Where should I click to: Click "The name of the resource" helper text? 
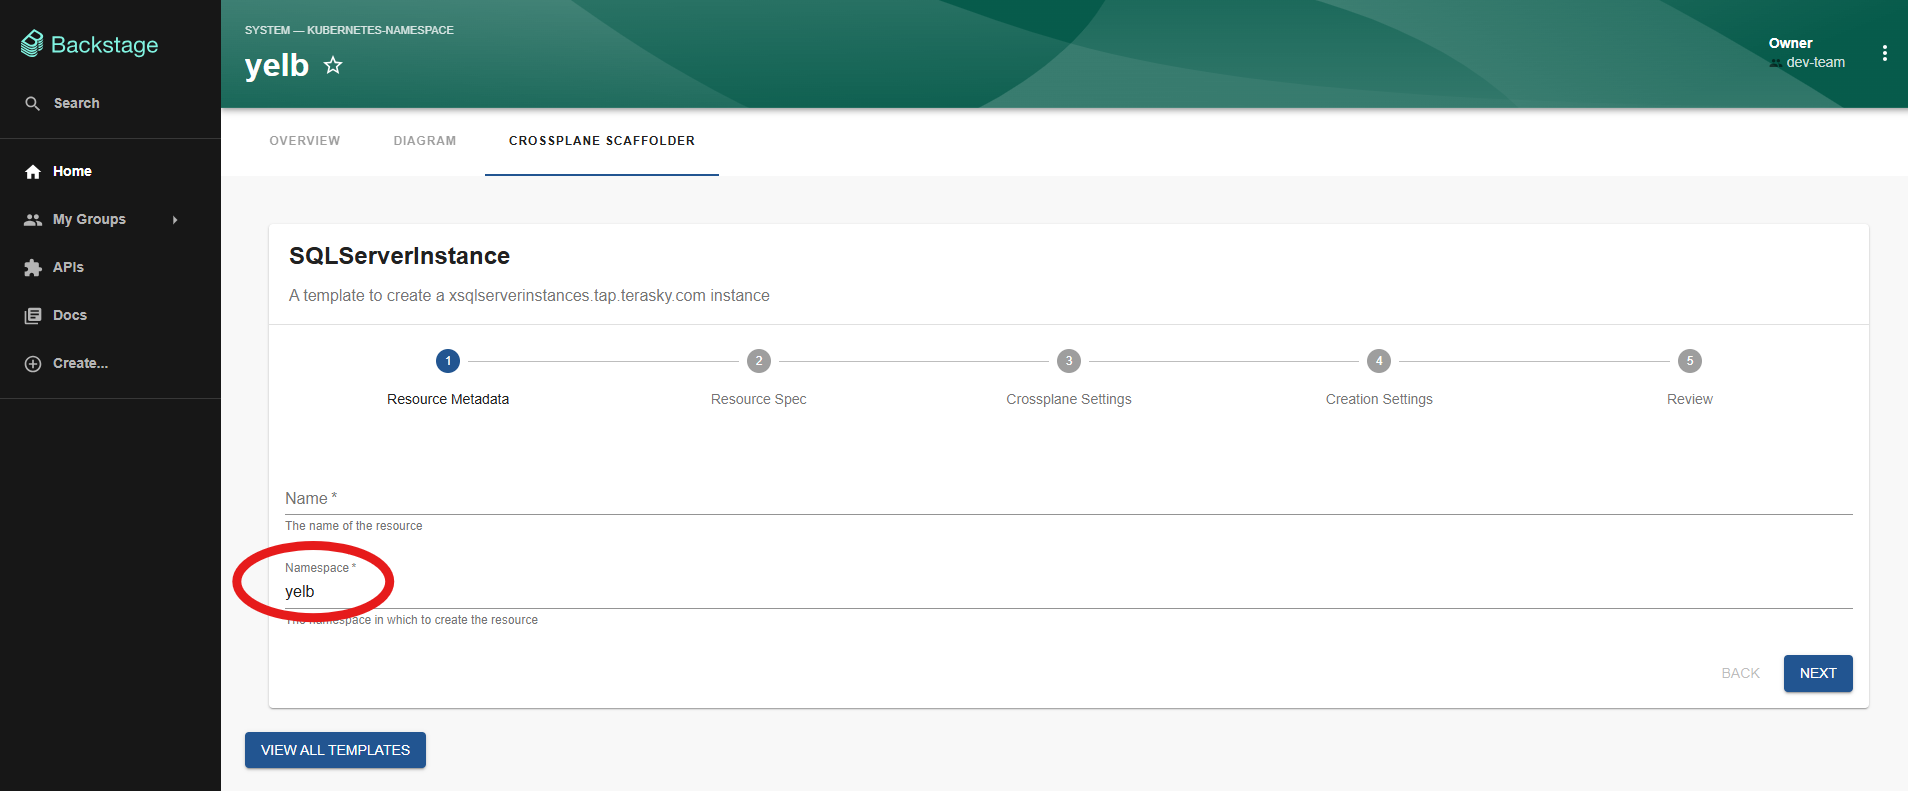[353, 526]
